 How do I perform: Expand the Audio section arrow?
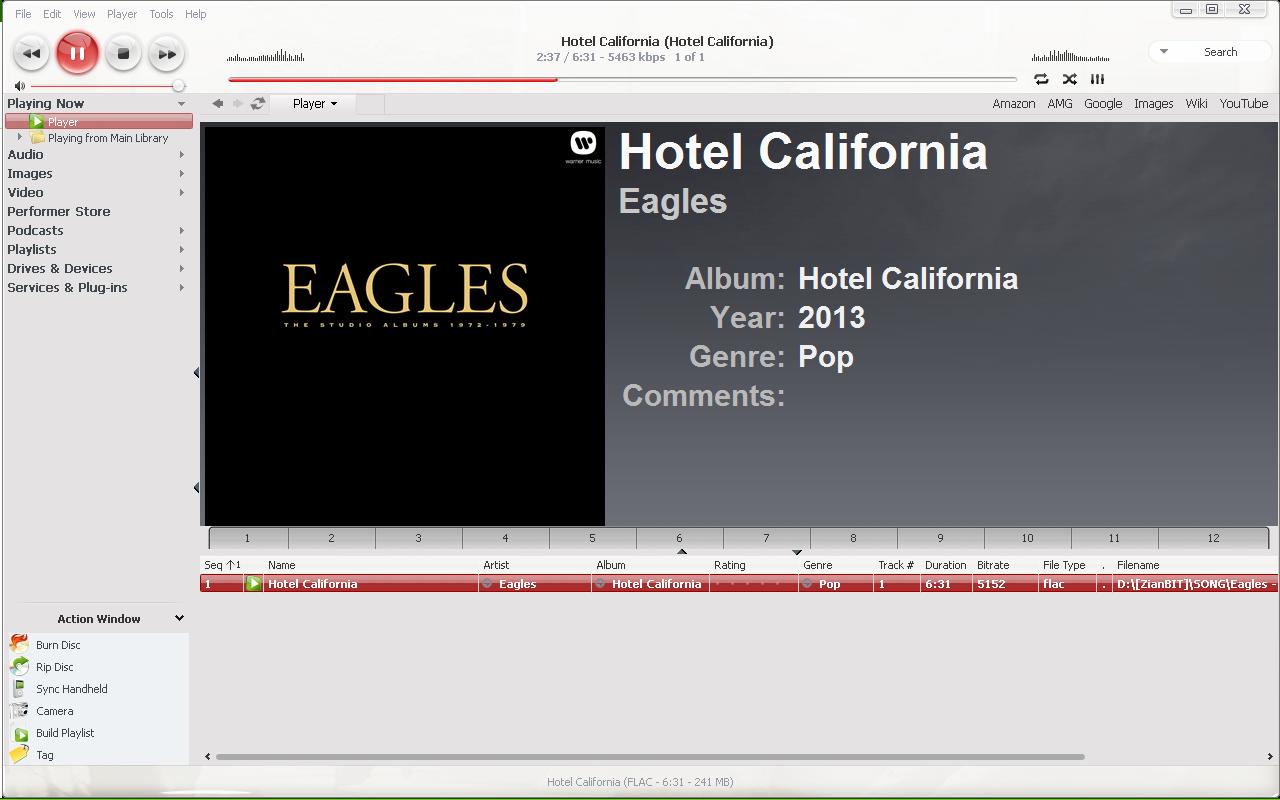click(181, 155)
